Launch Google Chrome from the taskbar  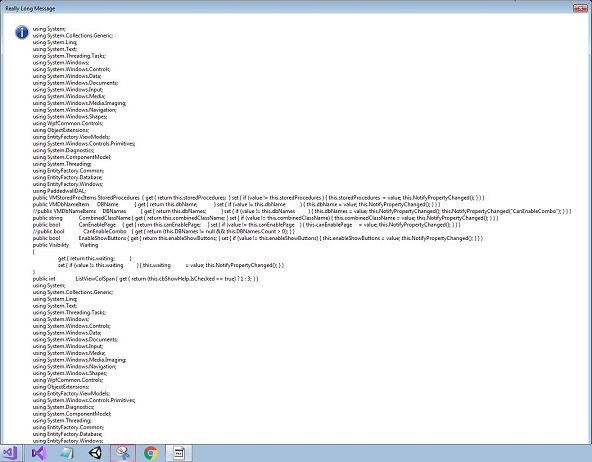coord(151,453)
